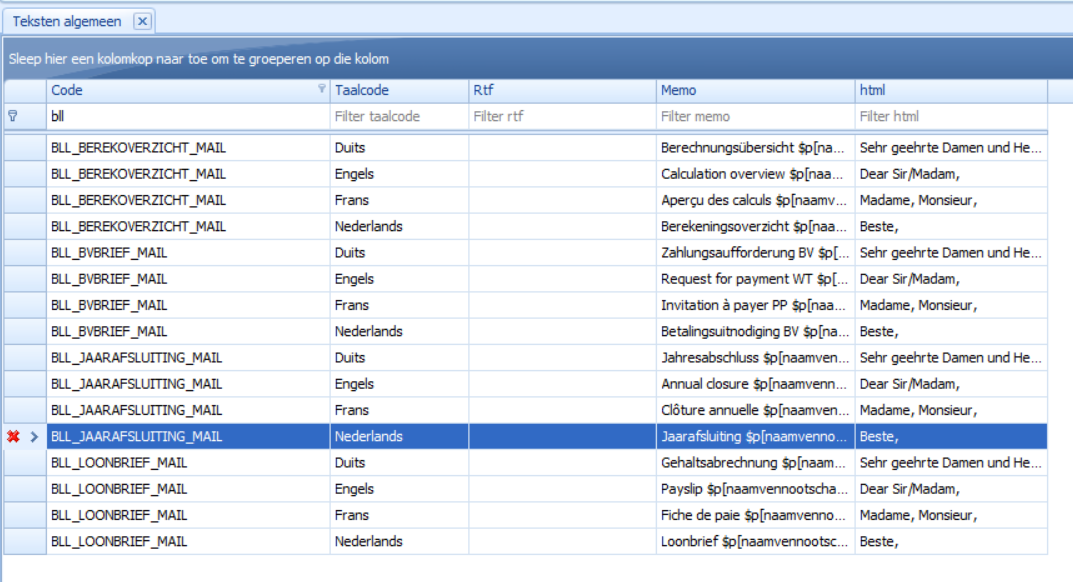Click the filter funnel icon in Code header
The width and height of the screenshot is (1073, 582).
321,89
